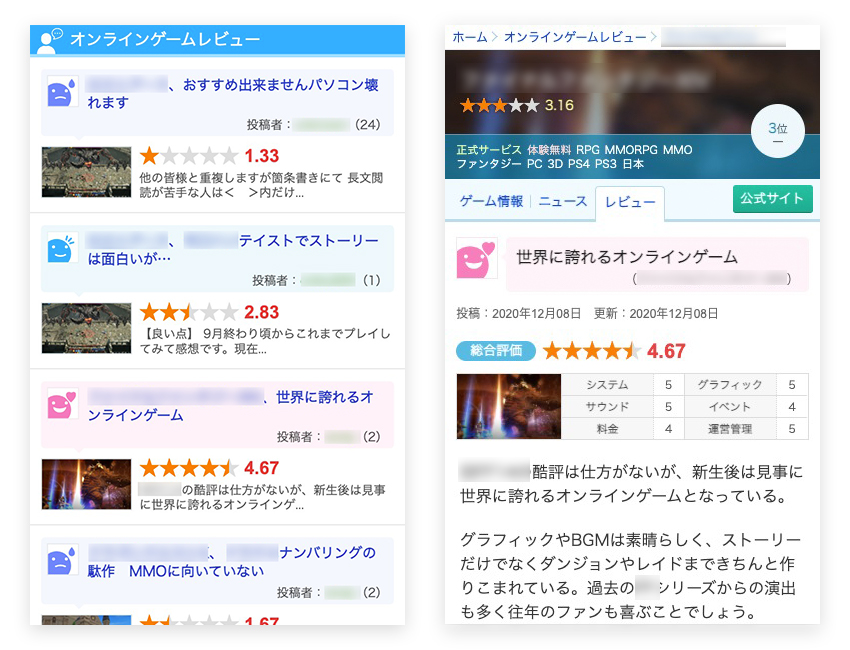Viewport: 850px width, 650px height.
Task: Click the sad face icon on the first review
Action: pyautogui.click(x=62, y=92)
